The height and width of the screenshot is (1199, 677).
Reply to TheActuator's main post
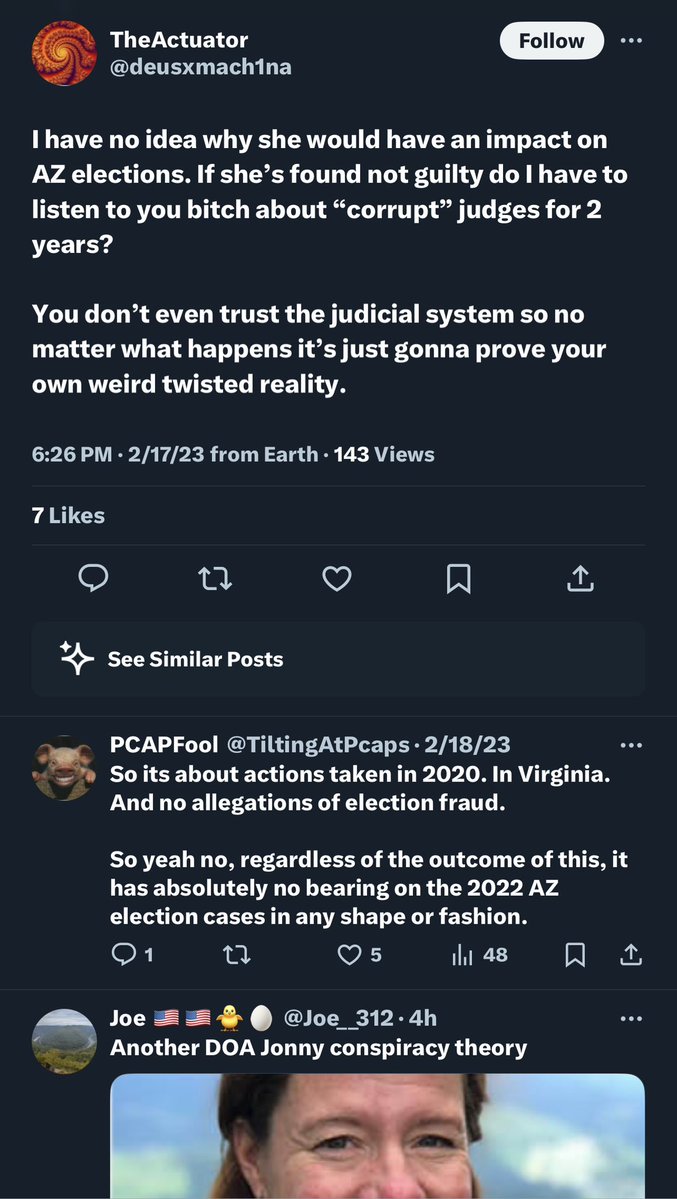(x=92, y=577)
